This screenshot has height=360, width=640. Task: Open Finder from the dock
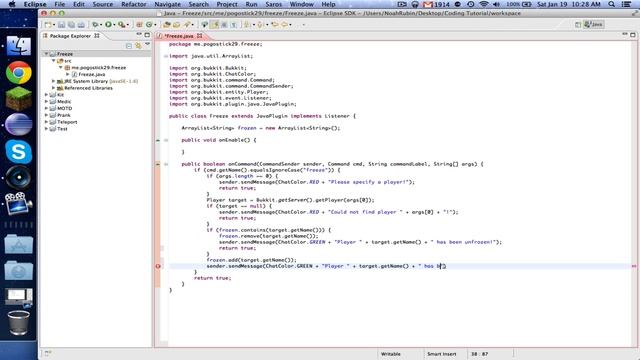[x=18, y=45]
